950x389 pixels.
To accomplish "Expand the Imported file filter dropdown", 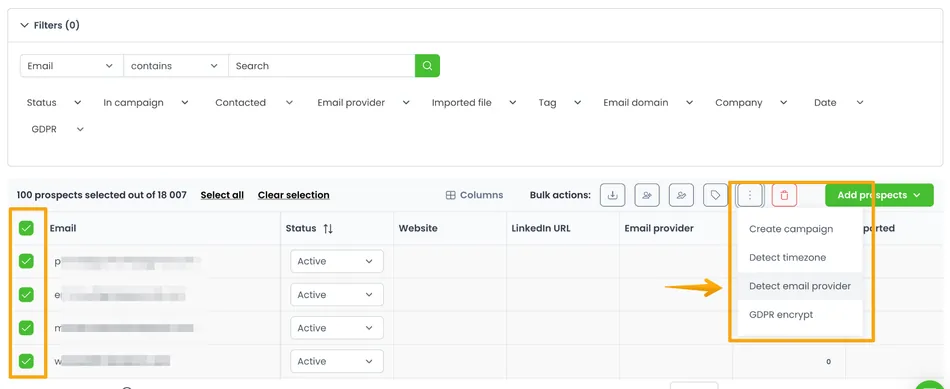I will pyautogui.click(x=474, y=102).
